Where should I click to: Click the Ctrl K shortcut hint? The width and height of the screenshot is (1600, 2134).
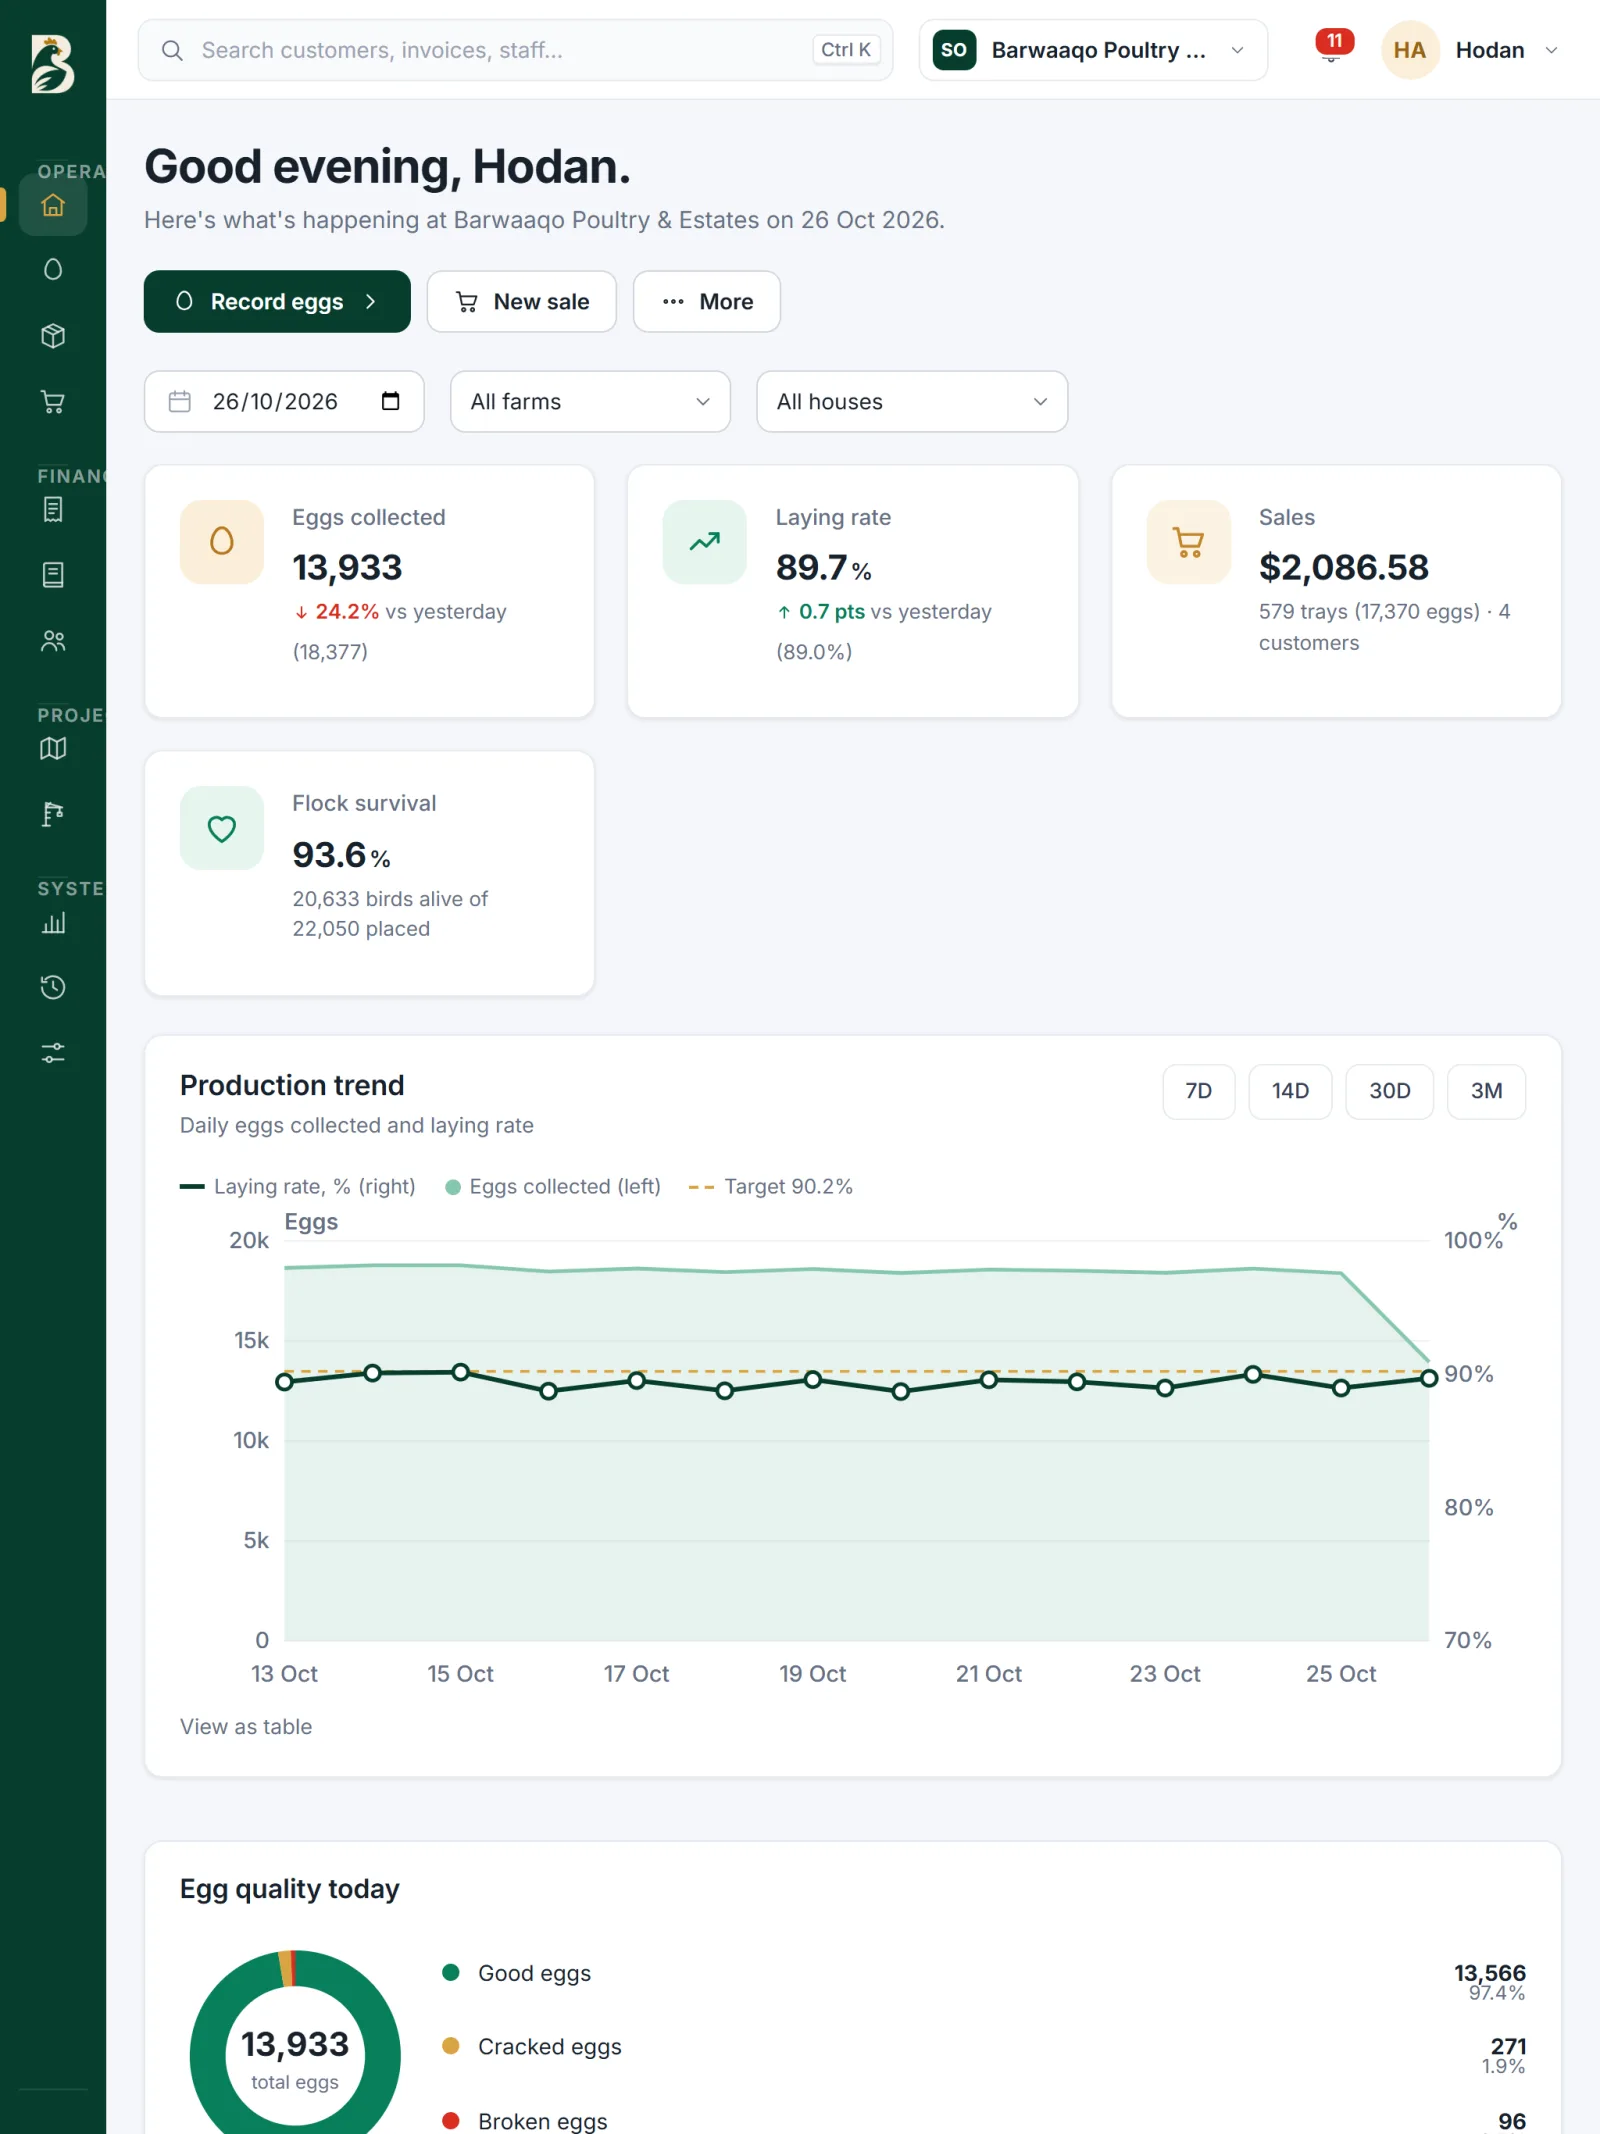point(846,50)
